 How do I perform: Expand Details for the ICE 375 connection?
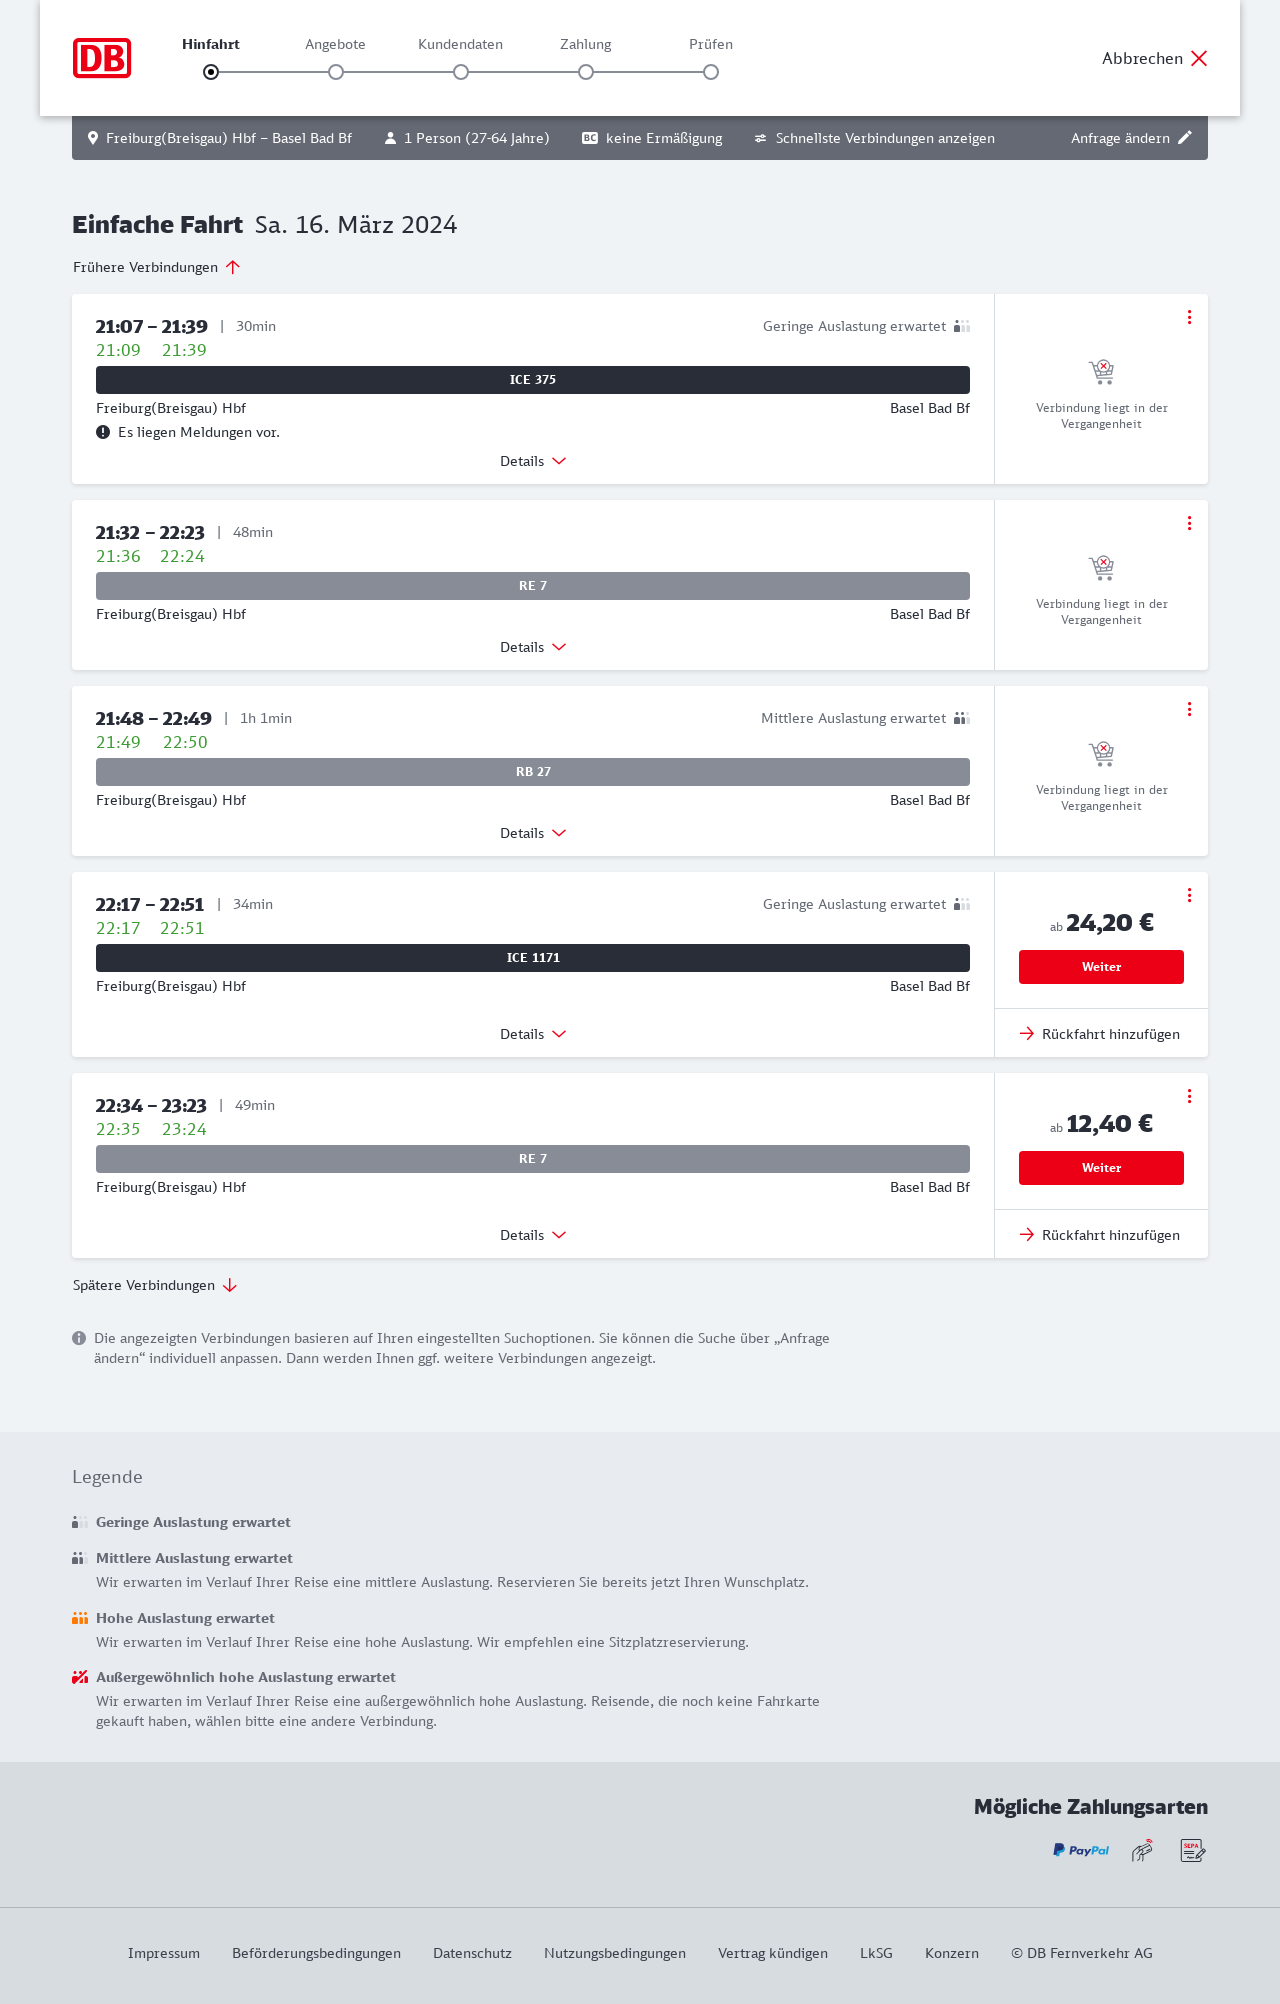pos(533,461)
